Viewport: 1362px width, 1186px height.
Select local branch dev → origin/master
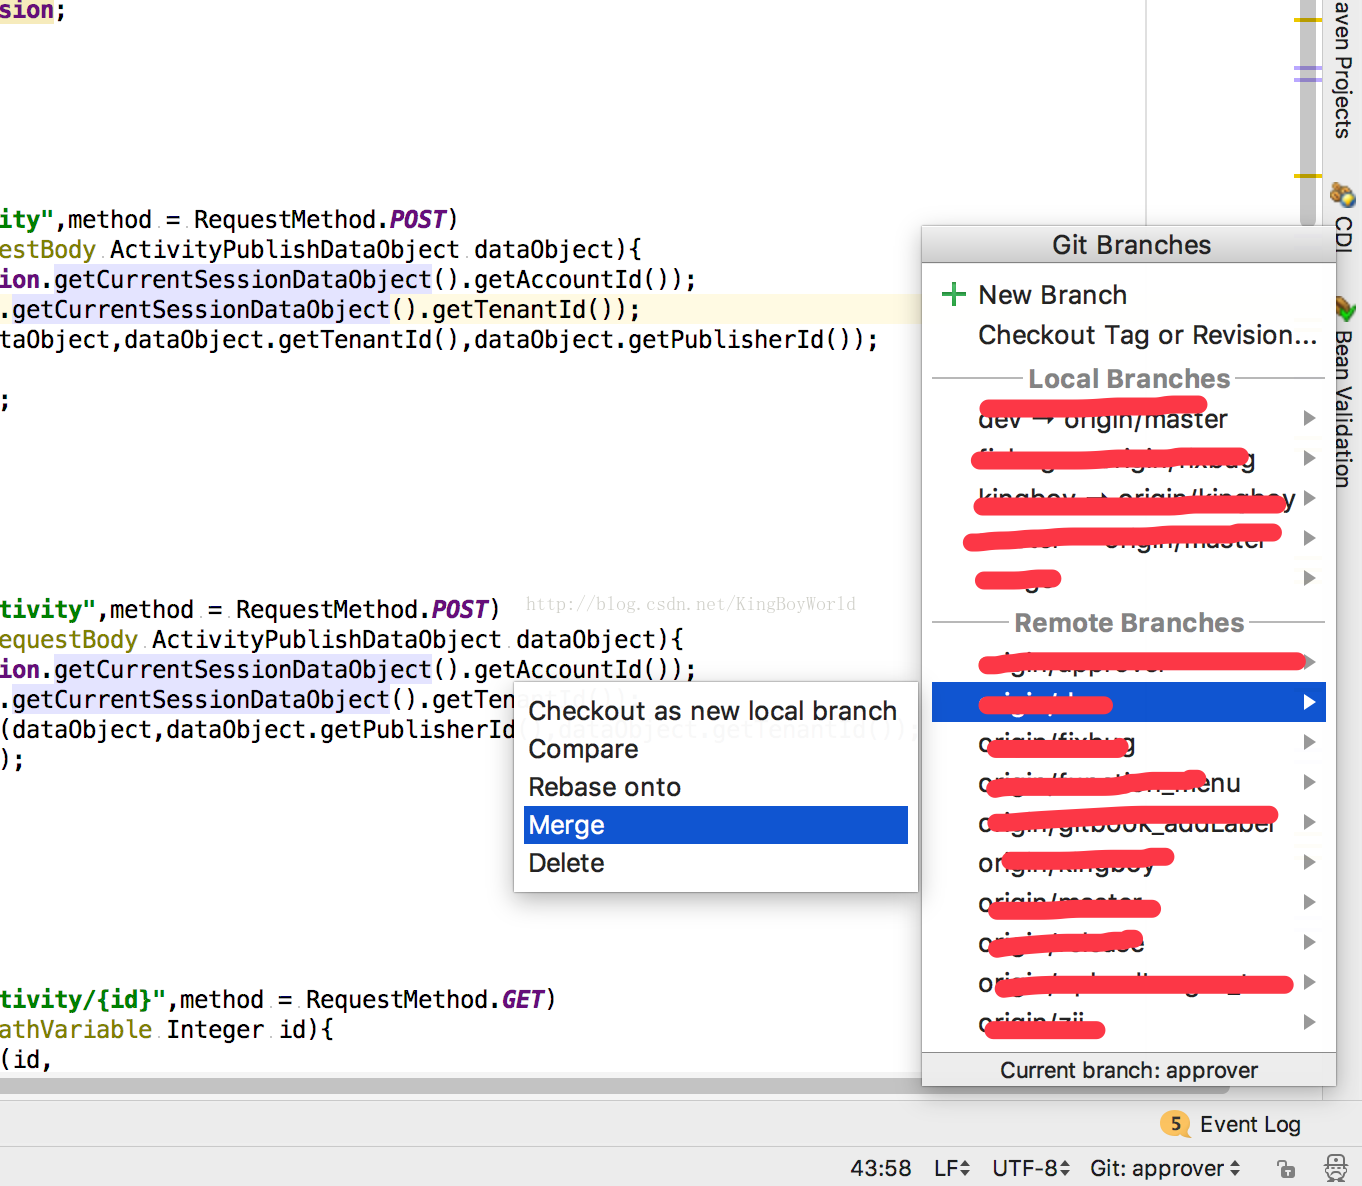pos(1128,419)
